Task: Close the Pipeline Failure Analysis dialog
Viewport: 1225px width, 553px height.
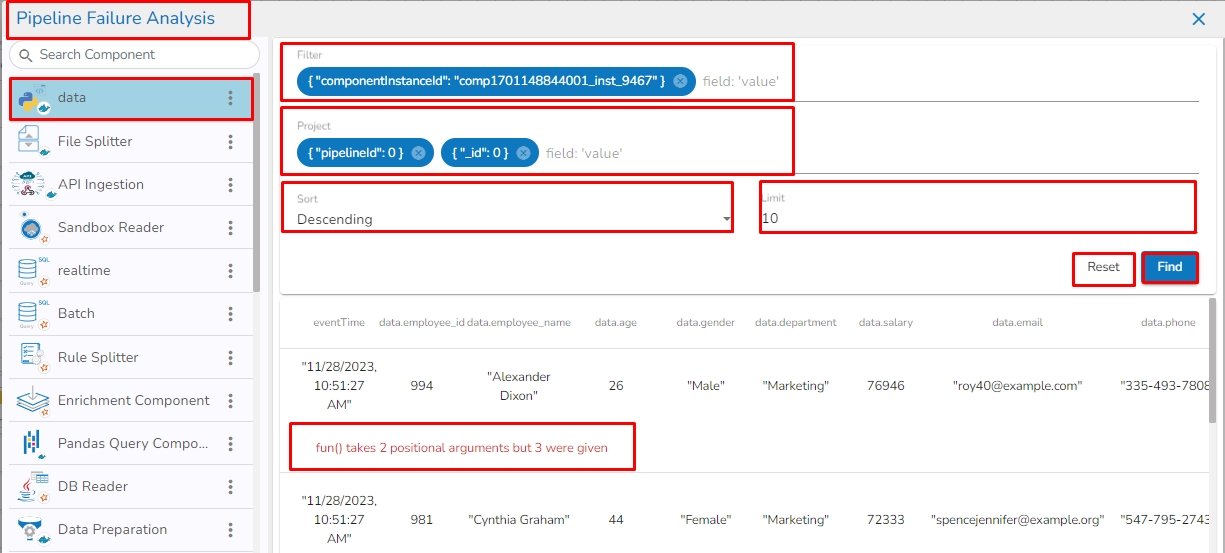Action: point(1198,18)
